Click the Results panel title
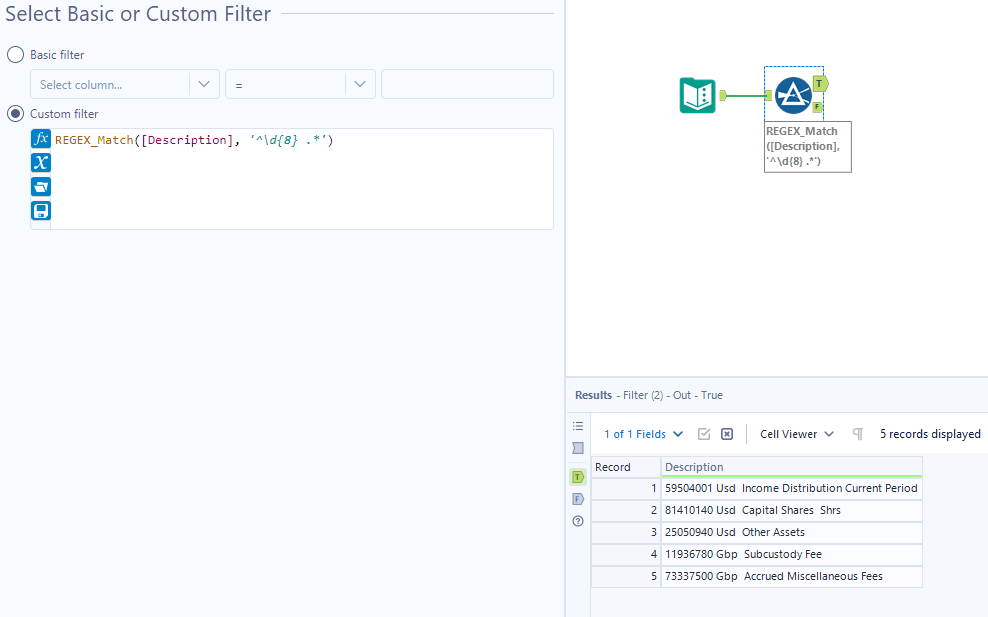 tap(593, 395)
